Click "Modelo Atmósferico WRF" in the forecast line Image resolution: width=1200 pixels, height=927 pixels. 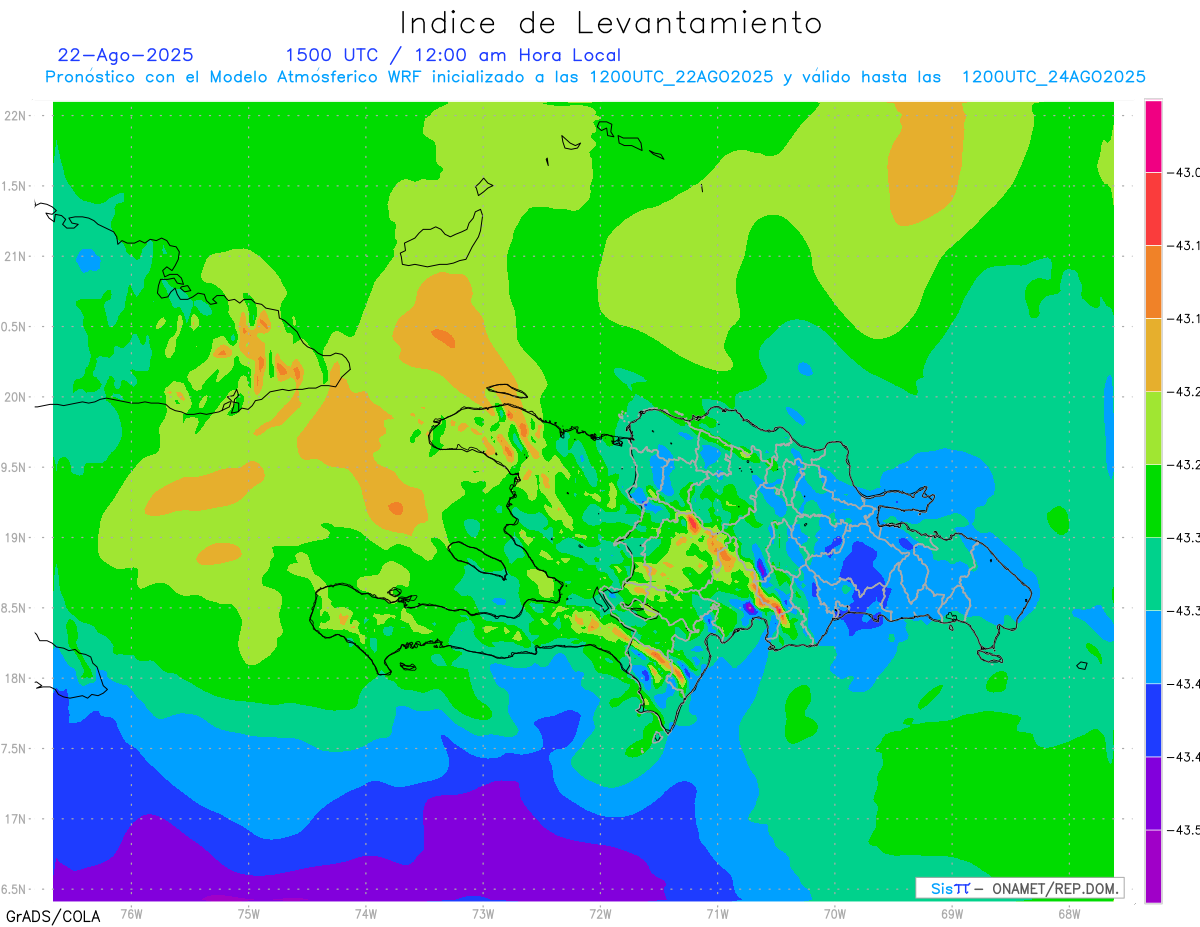315,77
